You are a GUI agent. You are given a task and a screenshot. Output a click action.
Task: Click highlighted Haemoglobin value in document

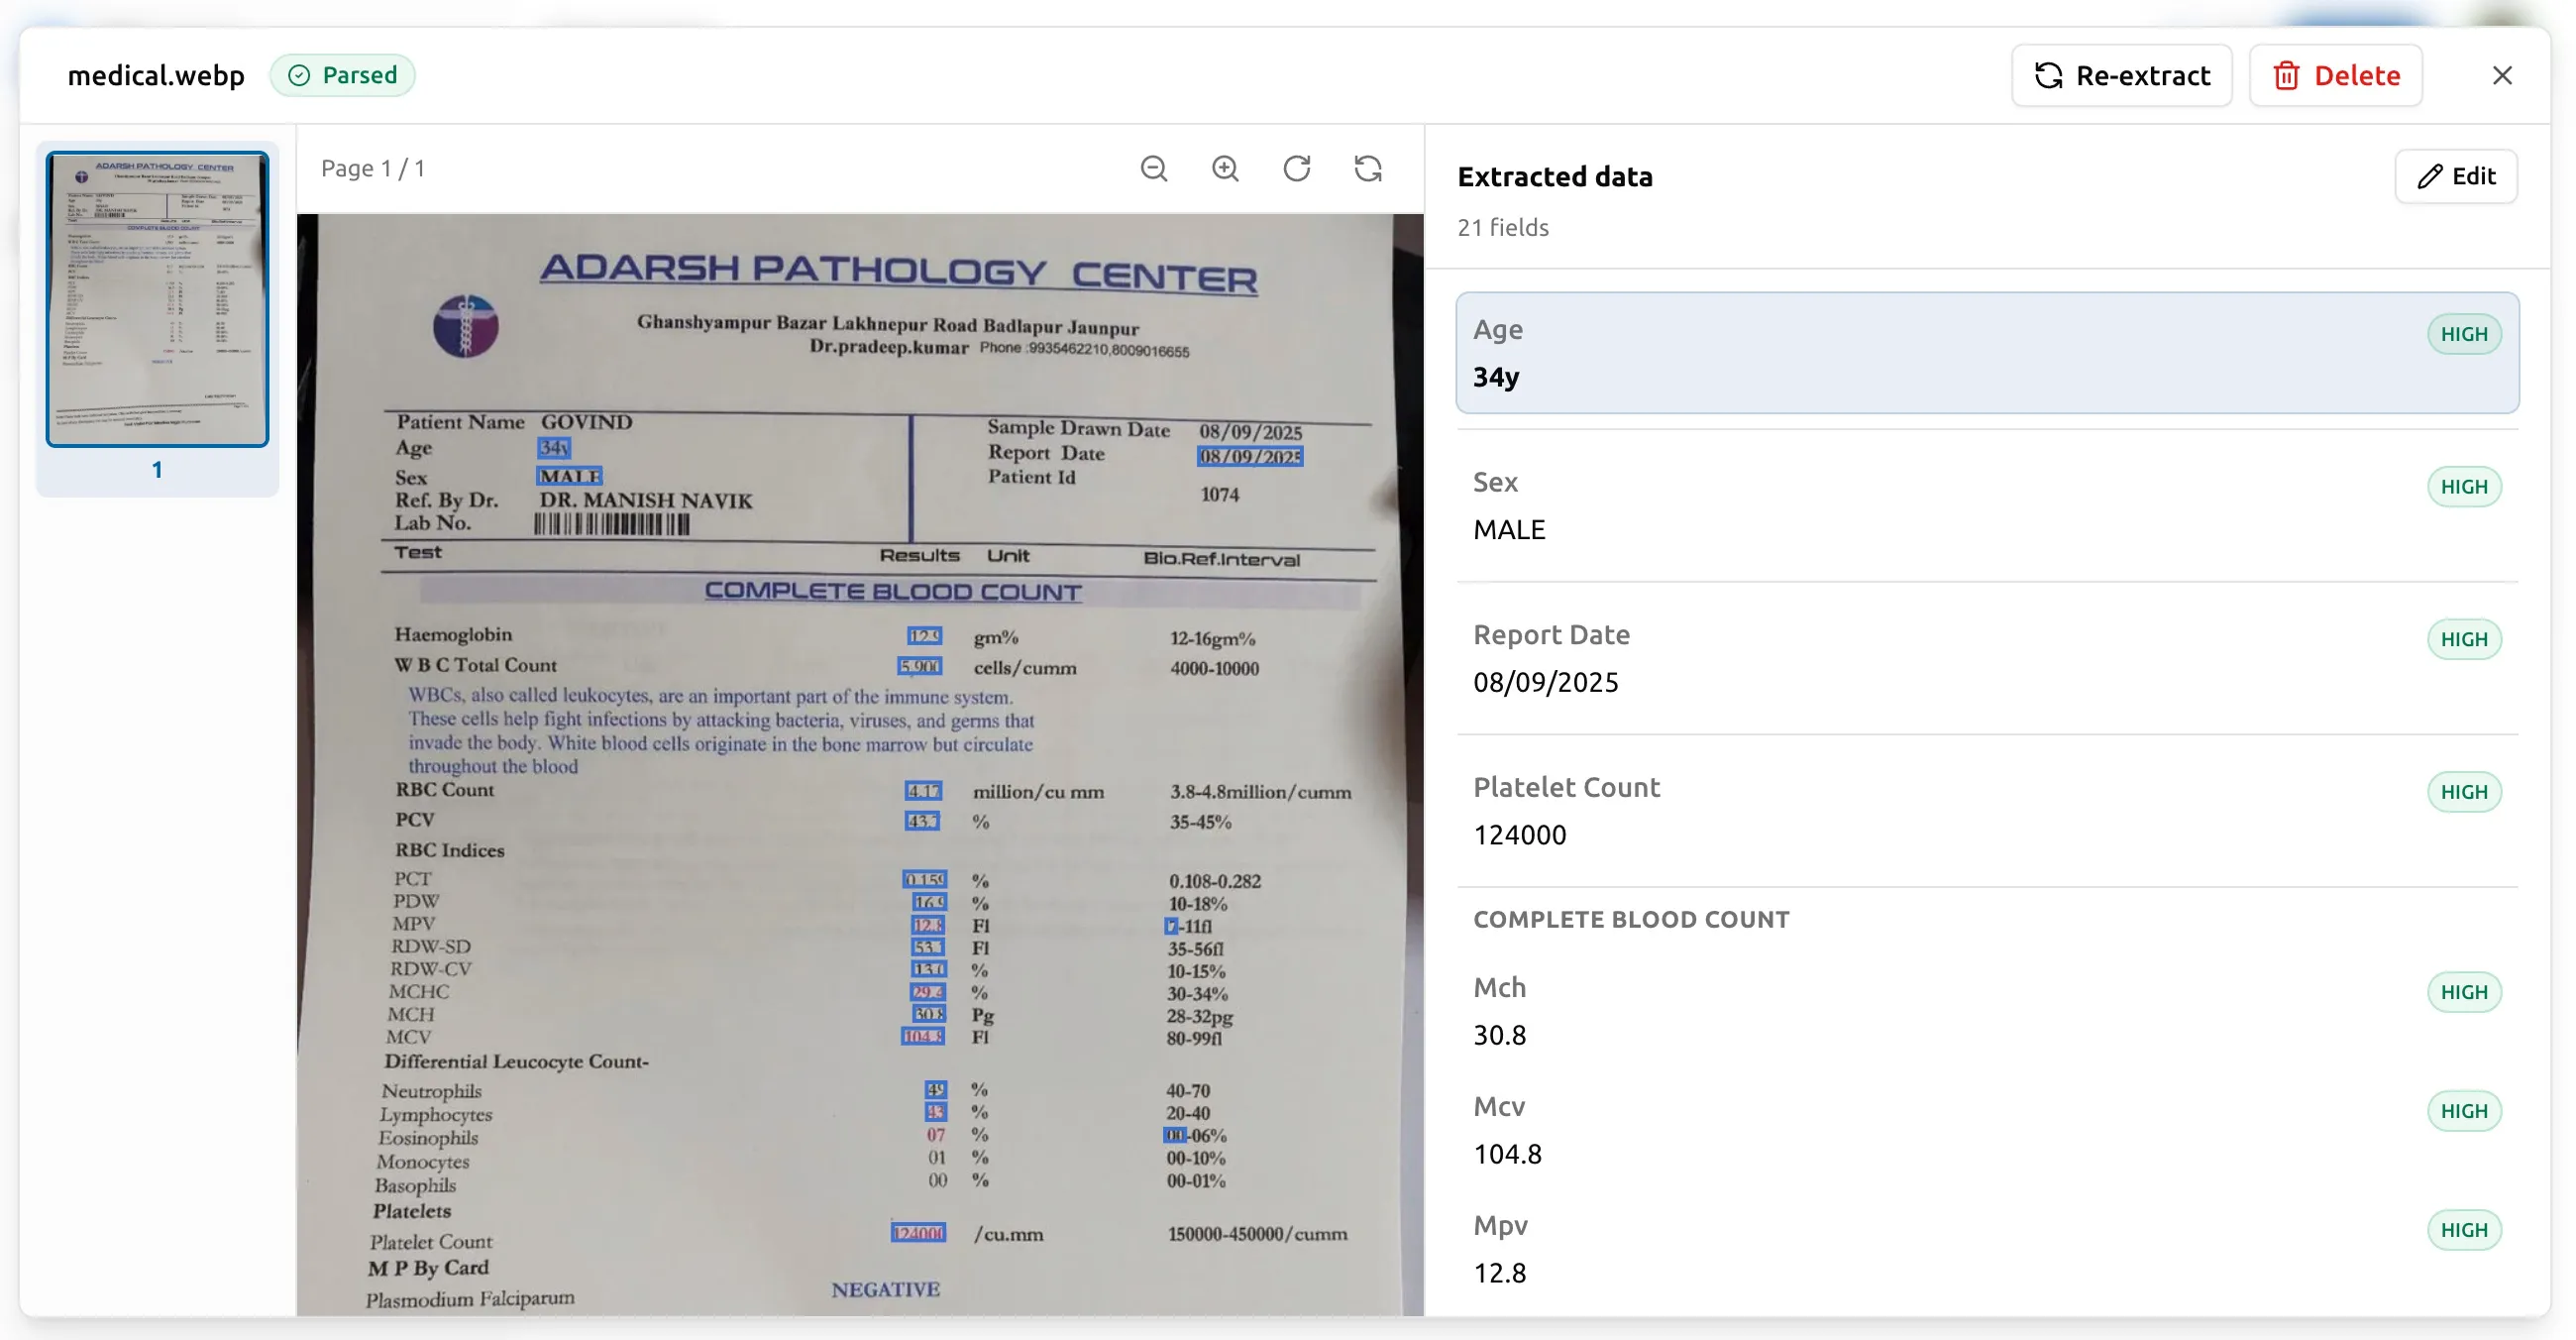click(924, 636)
